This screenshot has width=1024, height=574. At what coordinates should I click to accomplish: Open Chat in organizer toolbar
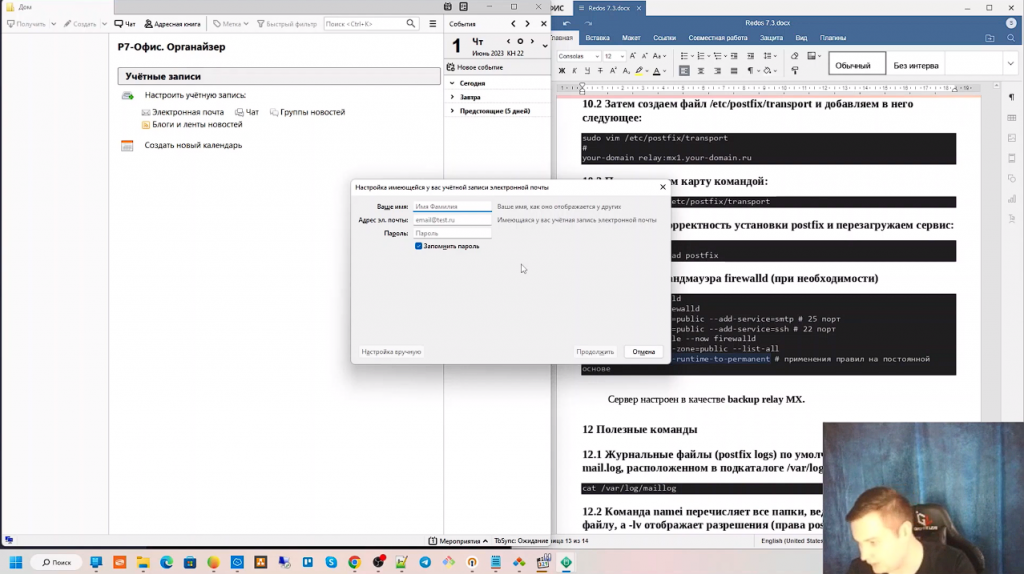[x=125, y=24]
